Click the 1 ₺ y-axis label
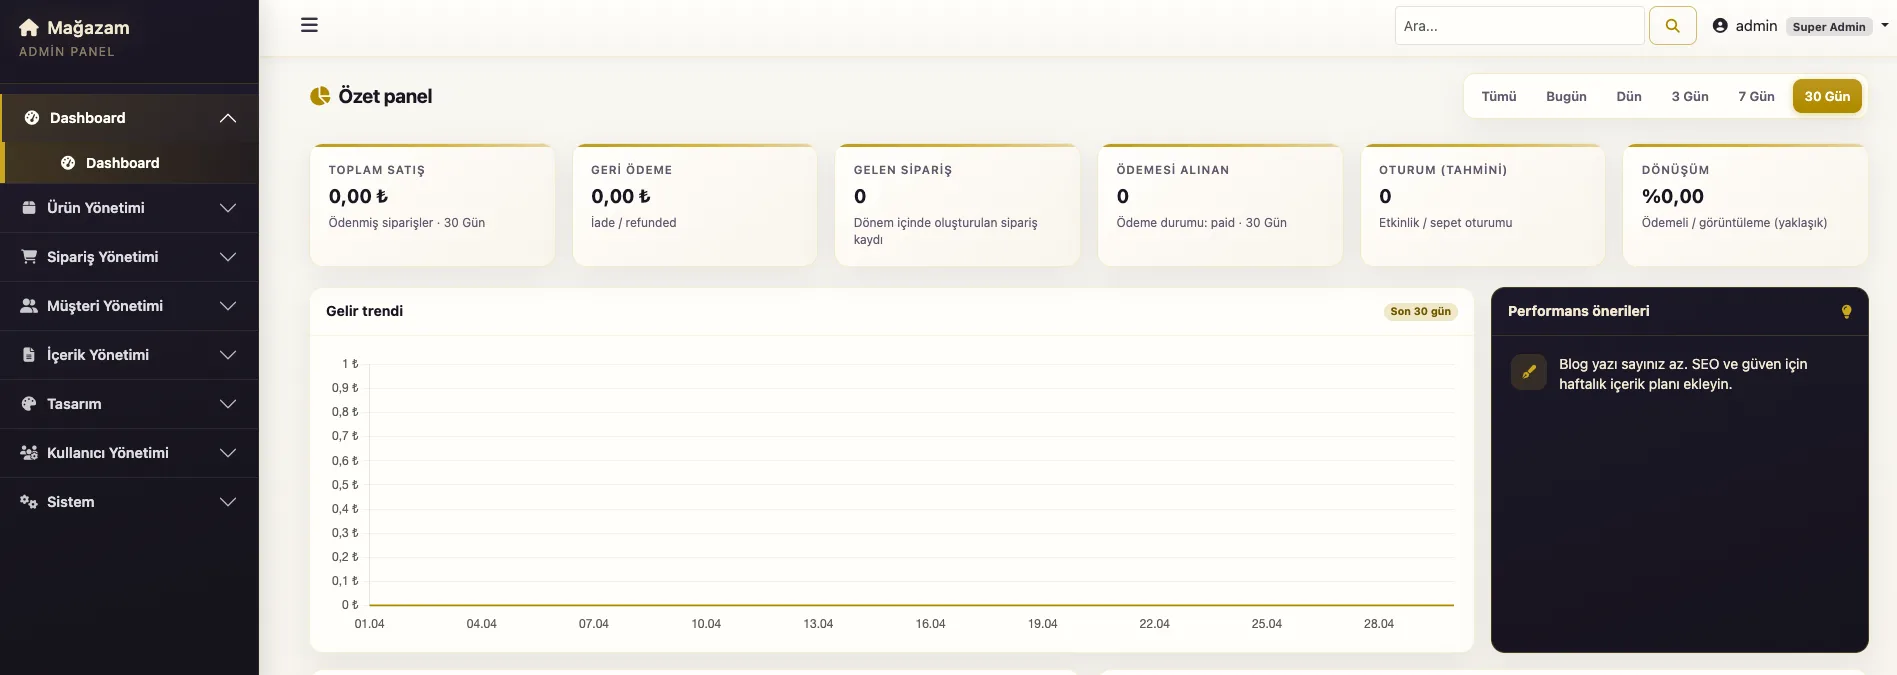Viewport: 1897px width, 675px height. pos(350,364)
